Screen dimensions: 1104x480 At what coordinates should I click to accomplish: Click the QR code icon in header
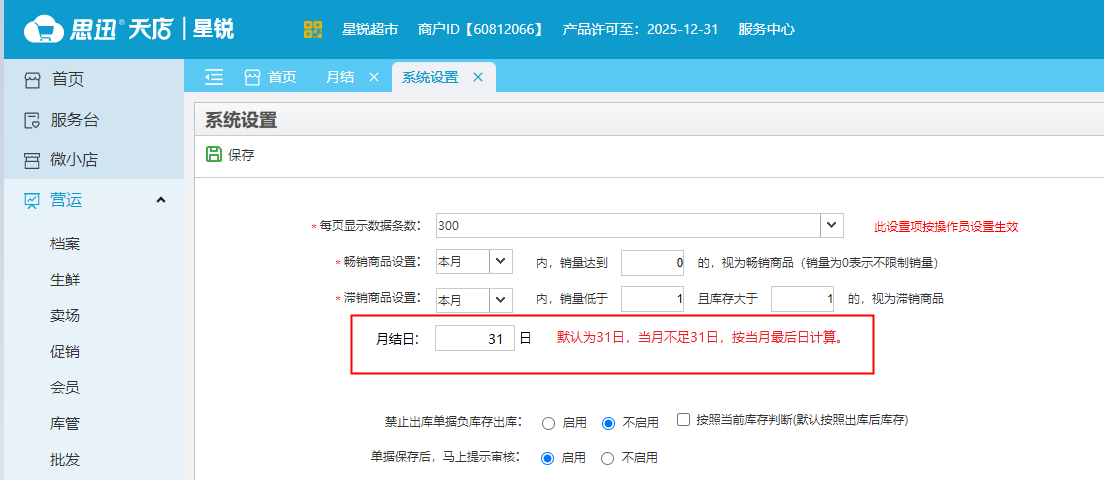pyautogui.click(x=313, y=29)
